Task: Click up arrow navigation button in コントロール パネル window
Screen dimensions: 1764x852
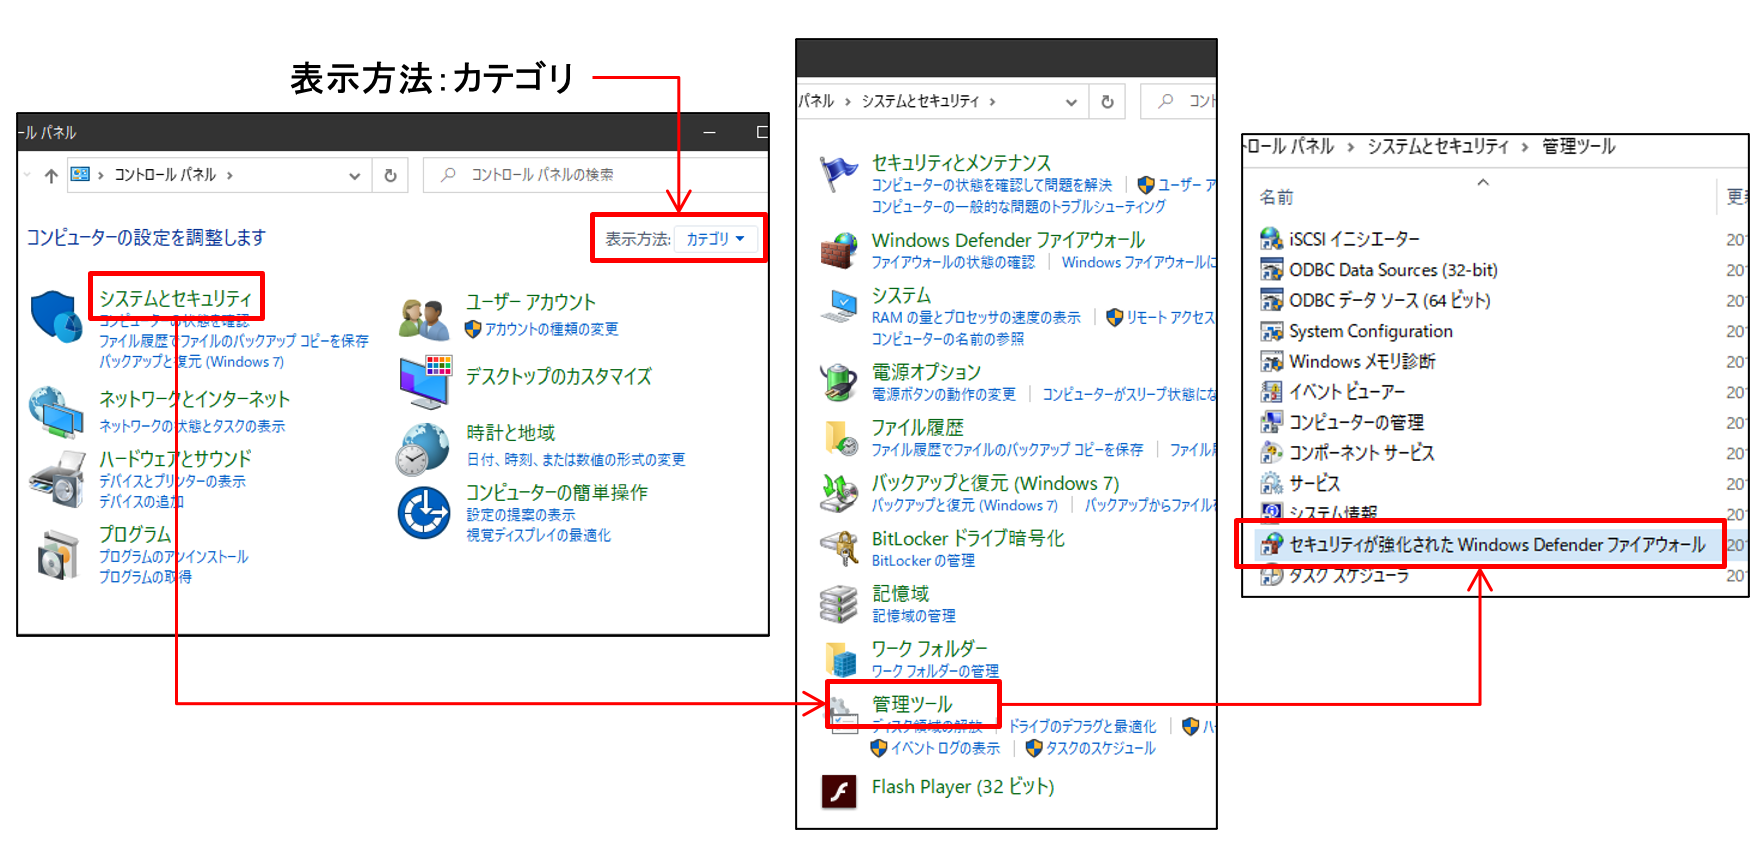Action: [x=51, y=176]
